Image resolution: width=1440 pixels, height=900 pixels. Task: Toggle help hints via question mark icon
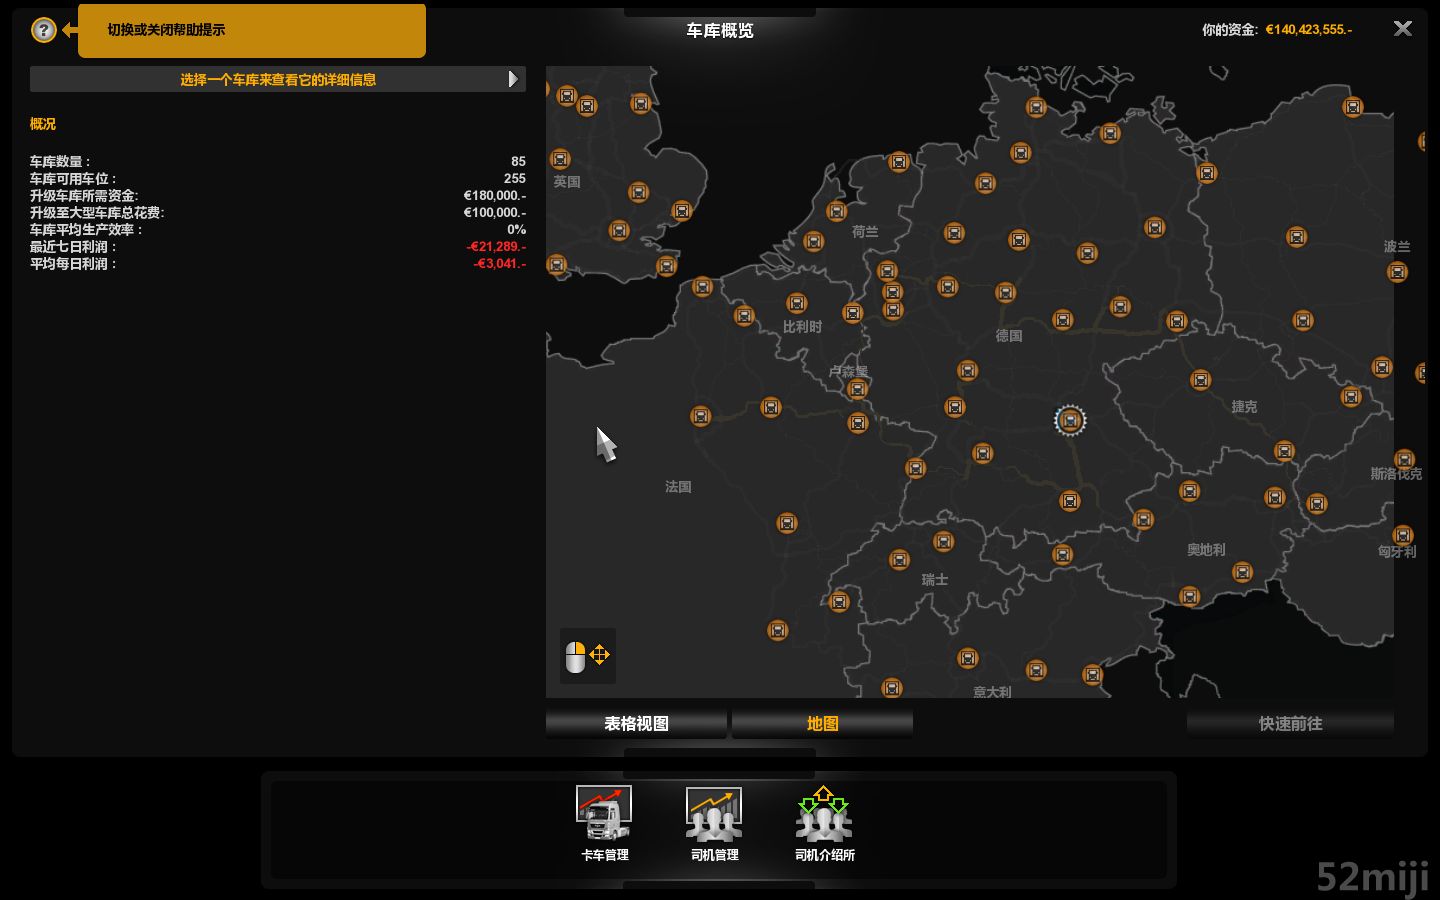(x=43, y=30)
